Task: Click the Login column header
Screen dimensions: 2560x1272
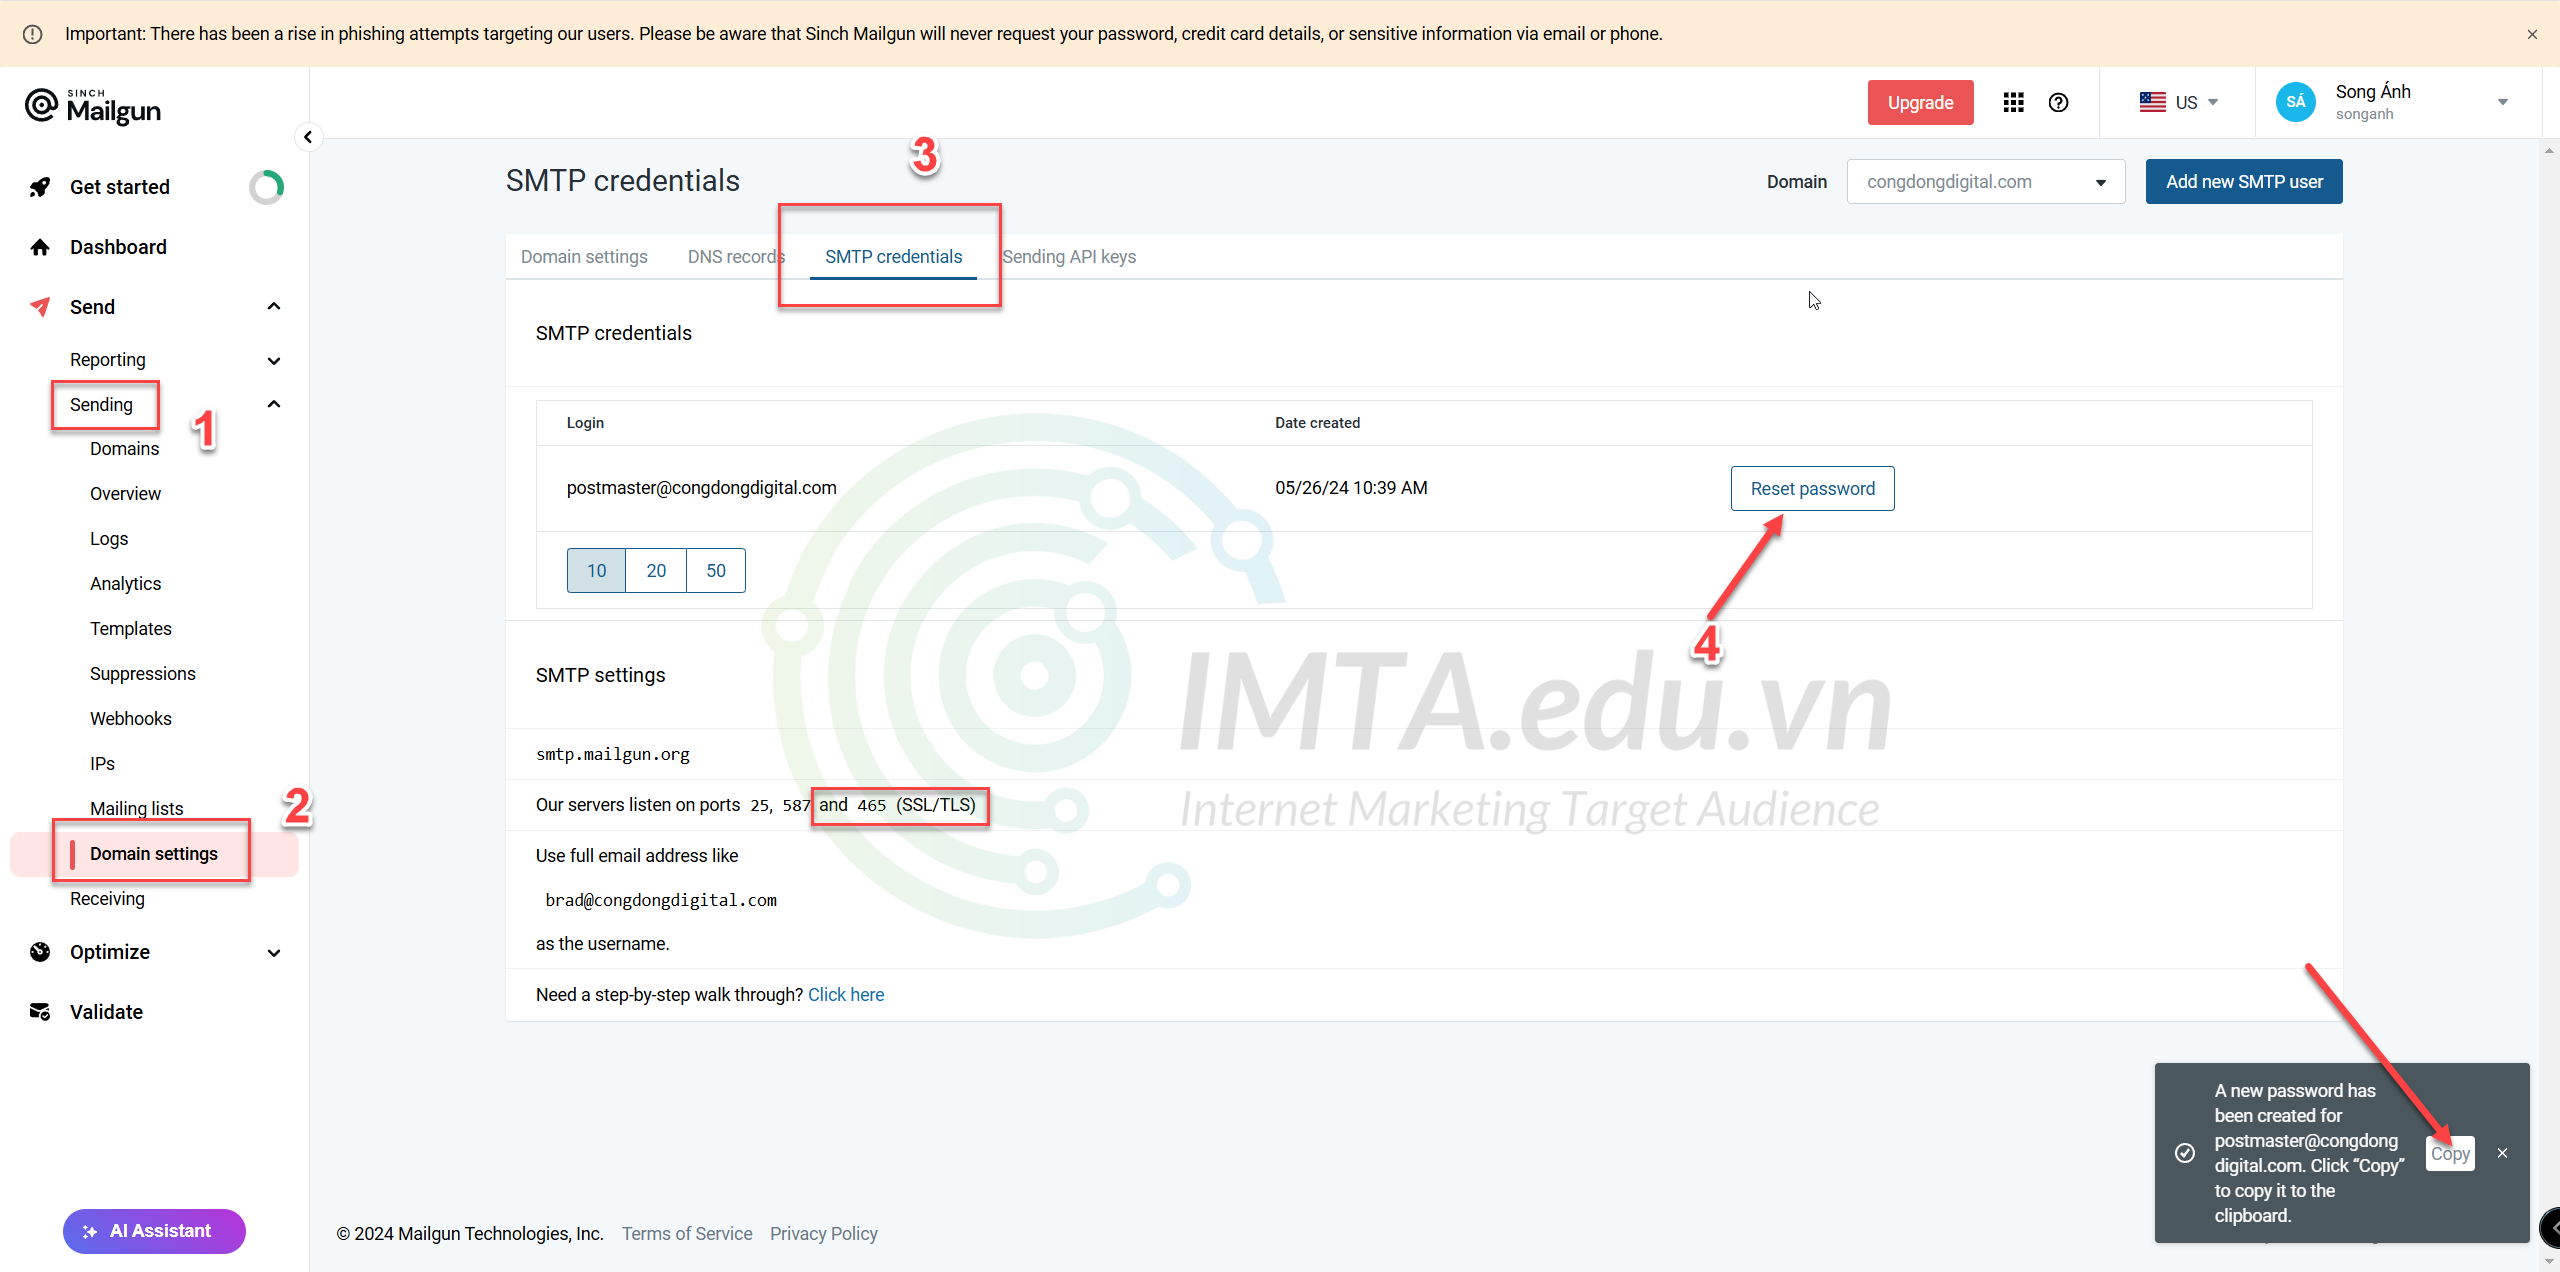Action: pyautogui.click(x=585, y=423)
